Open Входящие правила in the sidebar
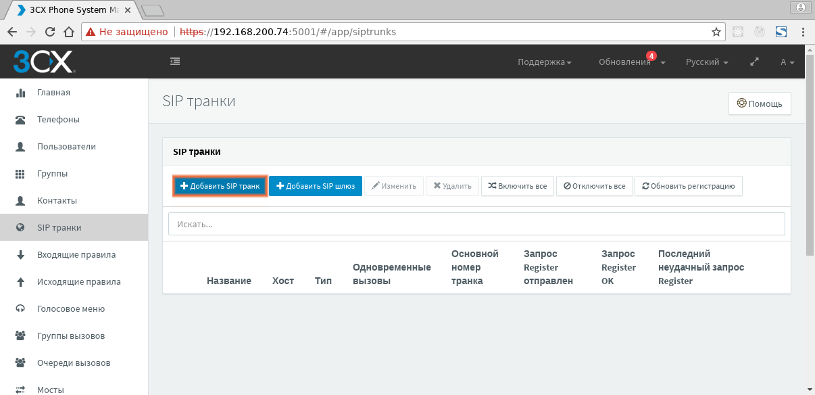 pyautogui.click(x=74, y=255)
